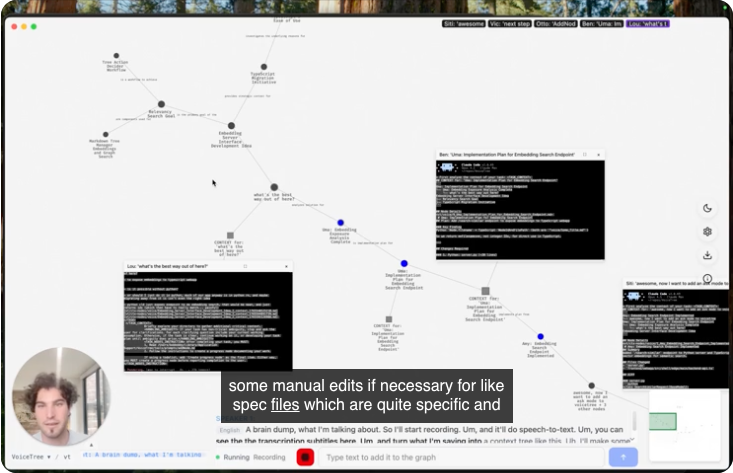Select the 'awesome, now I want' ask mode node

591,386
